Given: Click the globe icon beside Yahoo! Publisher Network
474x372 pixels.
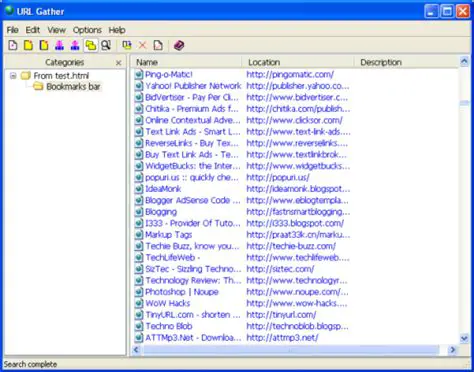Looking at the screenshot, I should 139,86.
